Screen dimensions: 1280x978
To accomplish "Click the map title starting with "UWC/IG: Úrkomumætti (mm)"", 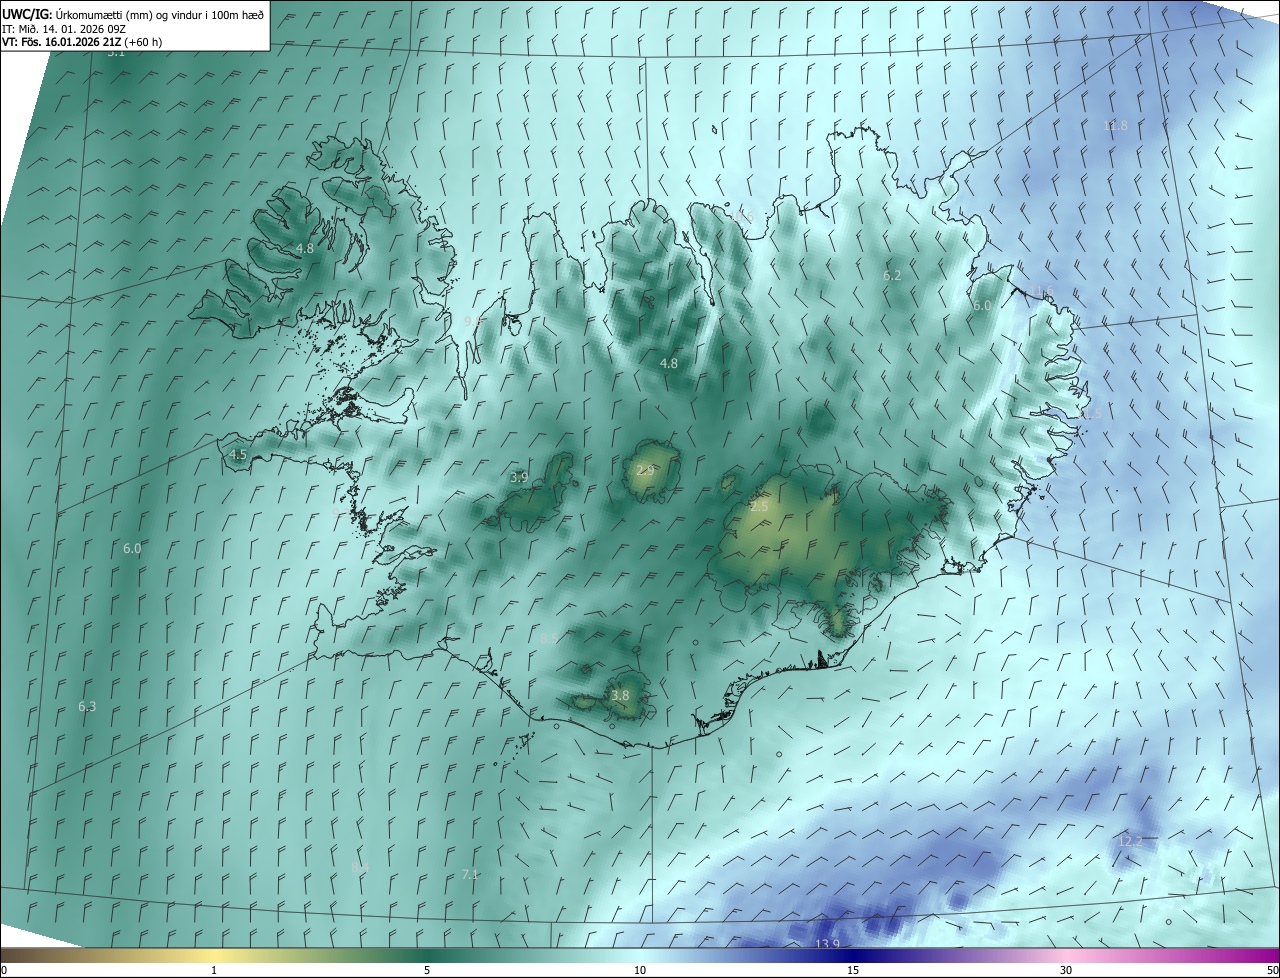I will click(133, 14).
